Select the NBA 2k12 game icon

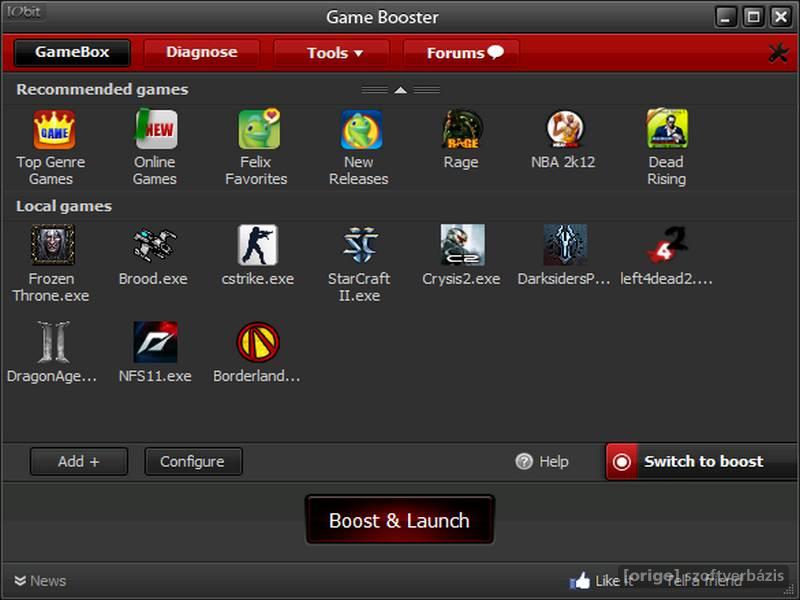pyautogui.click(x=564, y=129)
